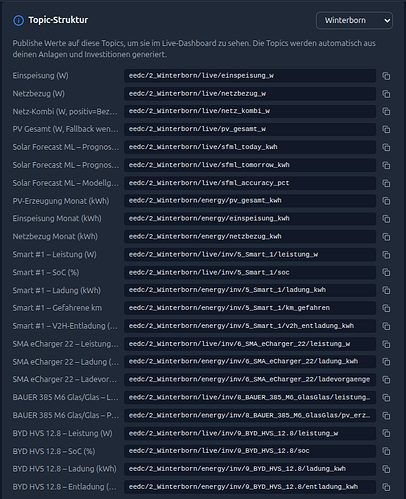Copy the live netzbezug_w topic
The width and height of the screenshot is (406, 499).
pos(386,94)
